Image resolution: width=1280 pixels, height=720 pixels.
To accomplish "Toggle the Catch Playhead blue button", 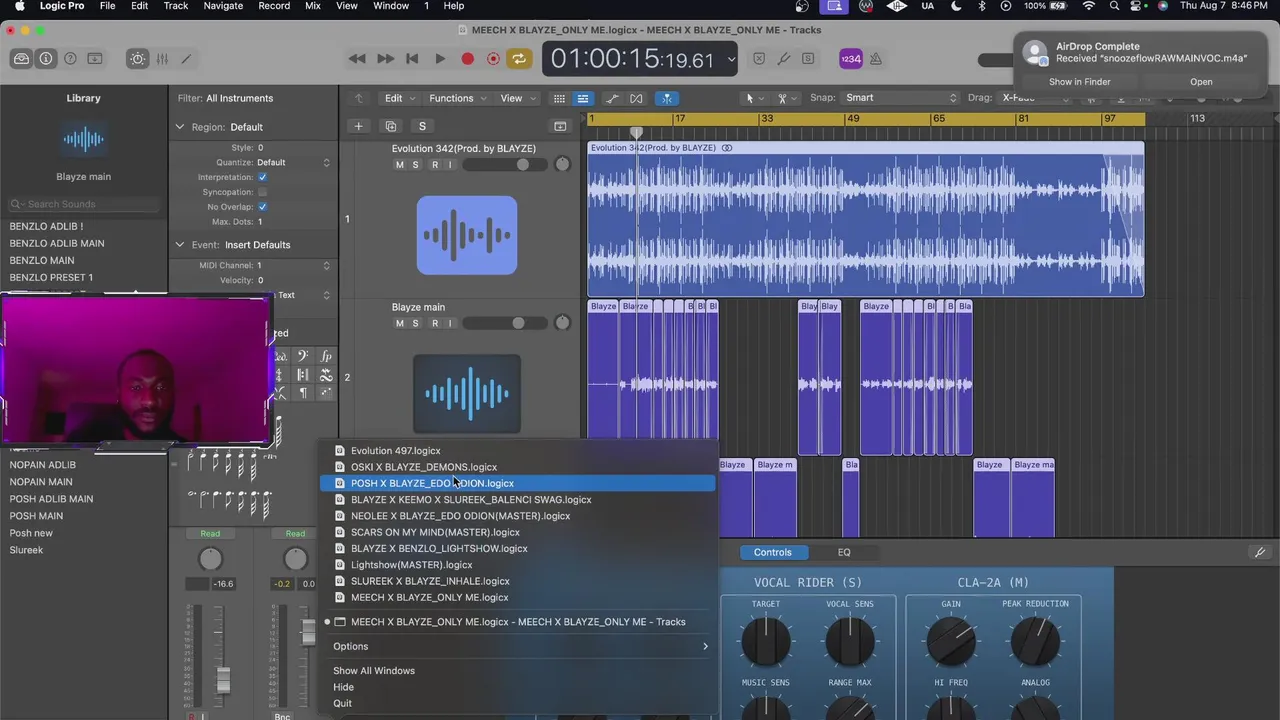I will click(666, 98).
